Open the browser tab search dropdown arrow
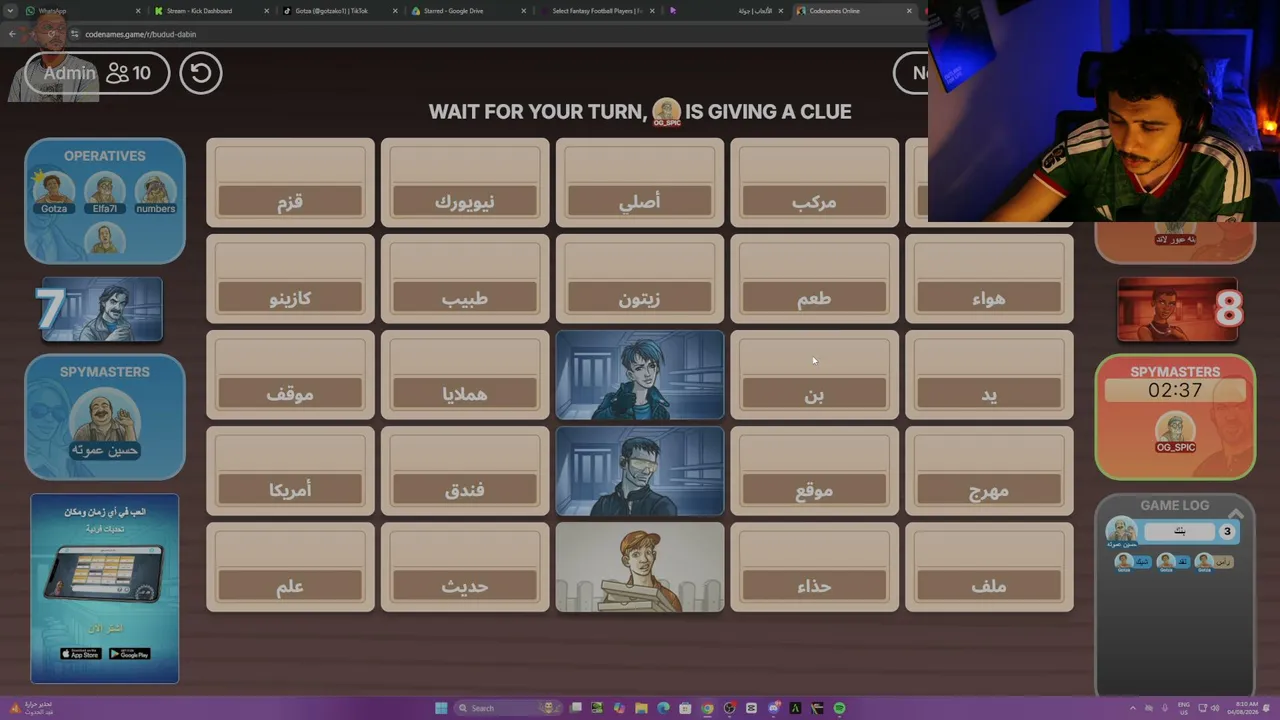The width and height of the screenshot is (1280, 720). coord(10,11)
